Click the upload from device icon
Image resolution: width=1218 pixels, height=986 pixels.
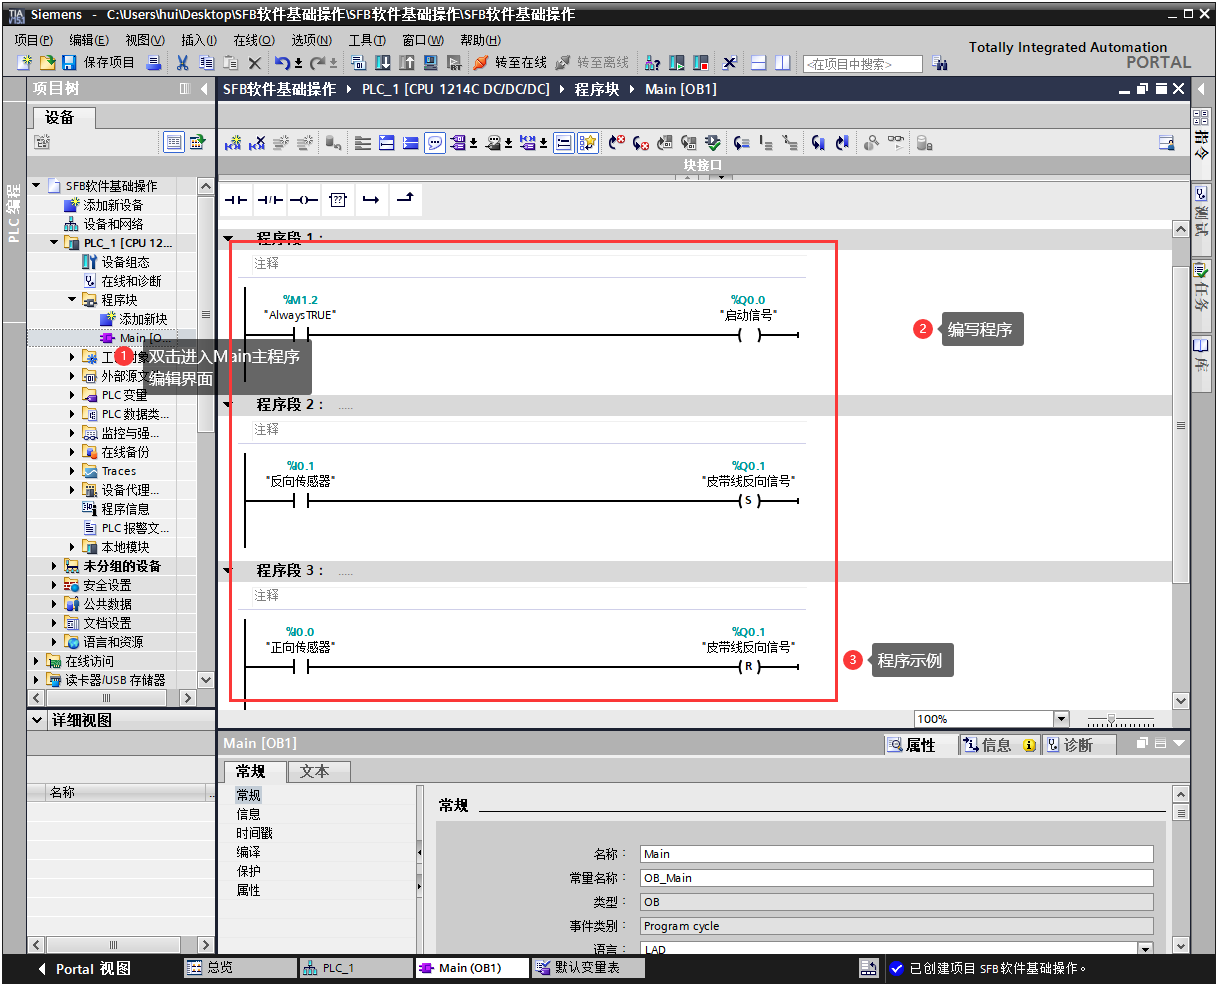(x=407, y=63)
